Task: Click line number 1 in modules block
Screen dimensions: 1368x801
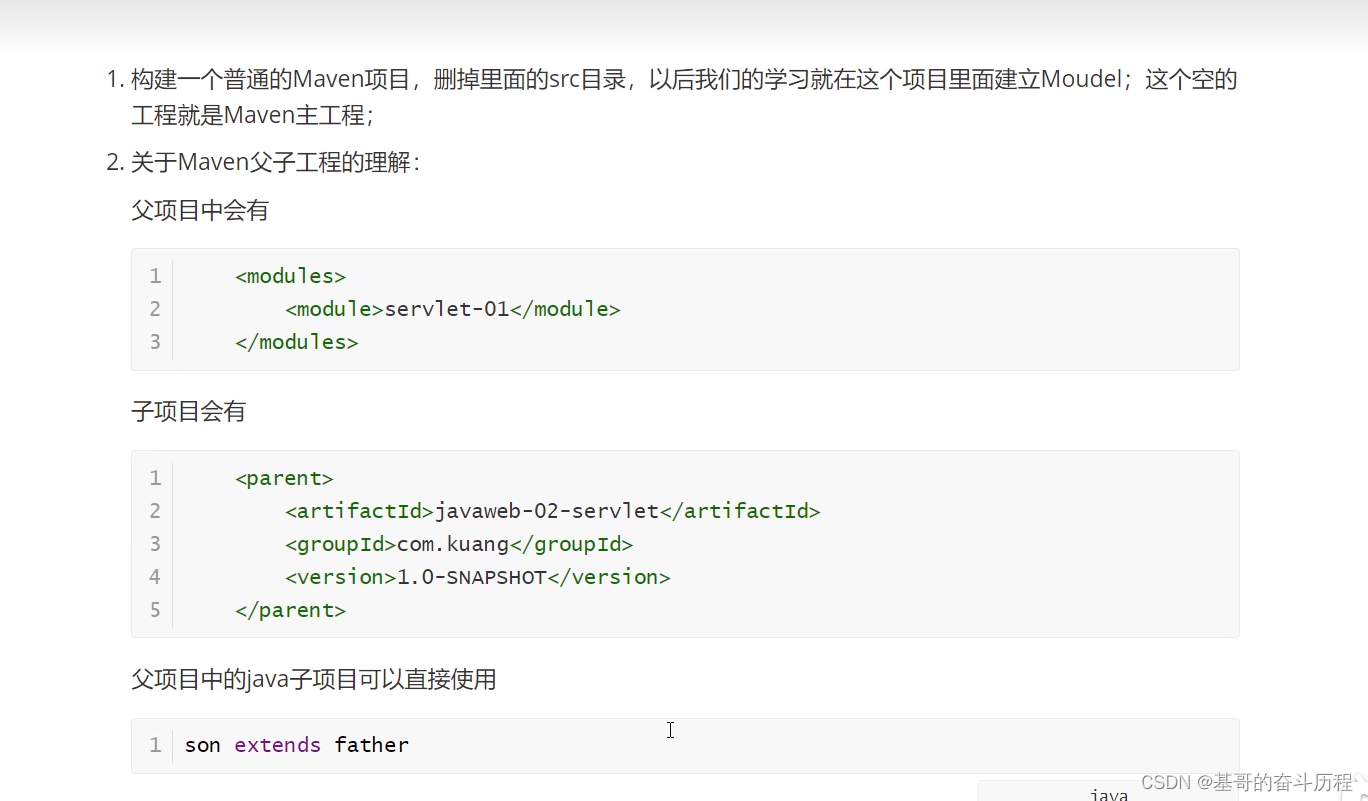Action: (x=155, y=275)
